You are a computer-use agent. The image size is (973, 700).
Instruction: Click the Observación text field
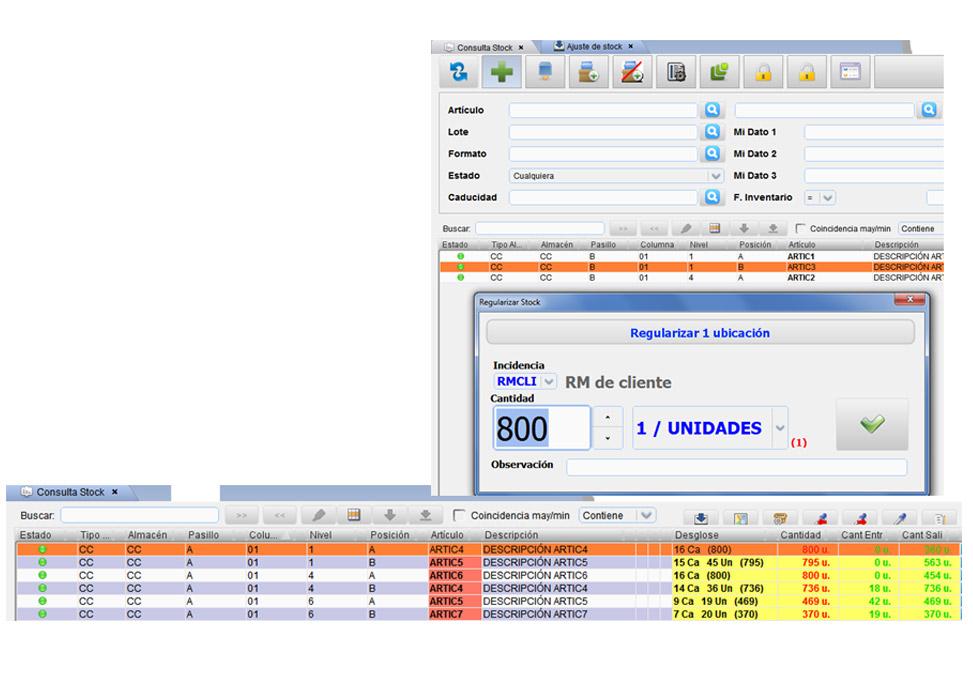coord(737,467)
